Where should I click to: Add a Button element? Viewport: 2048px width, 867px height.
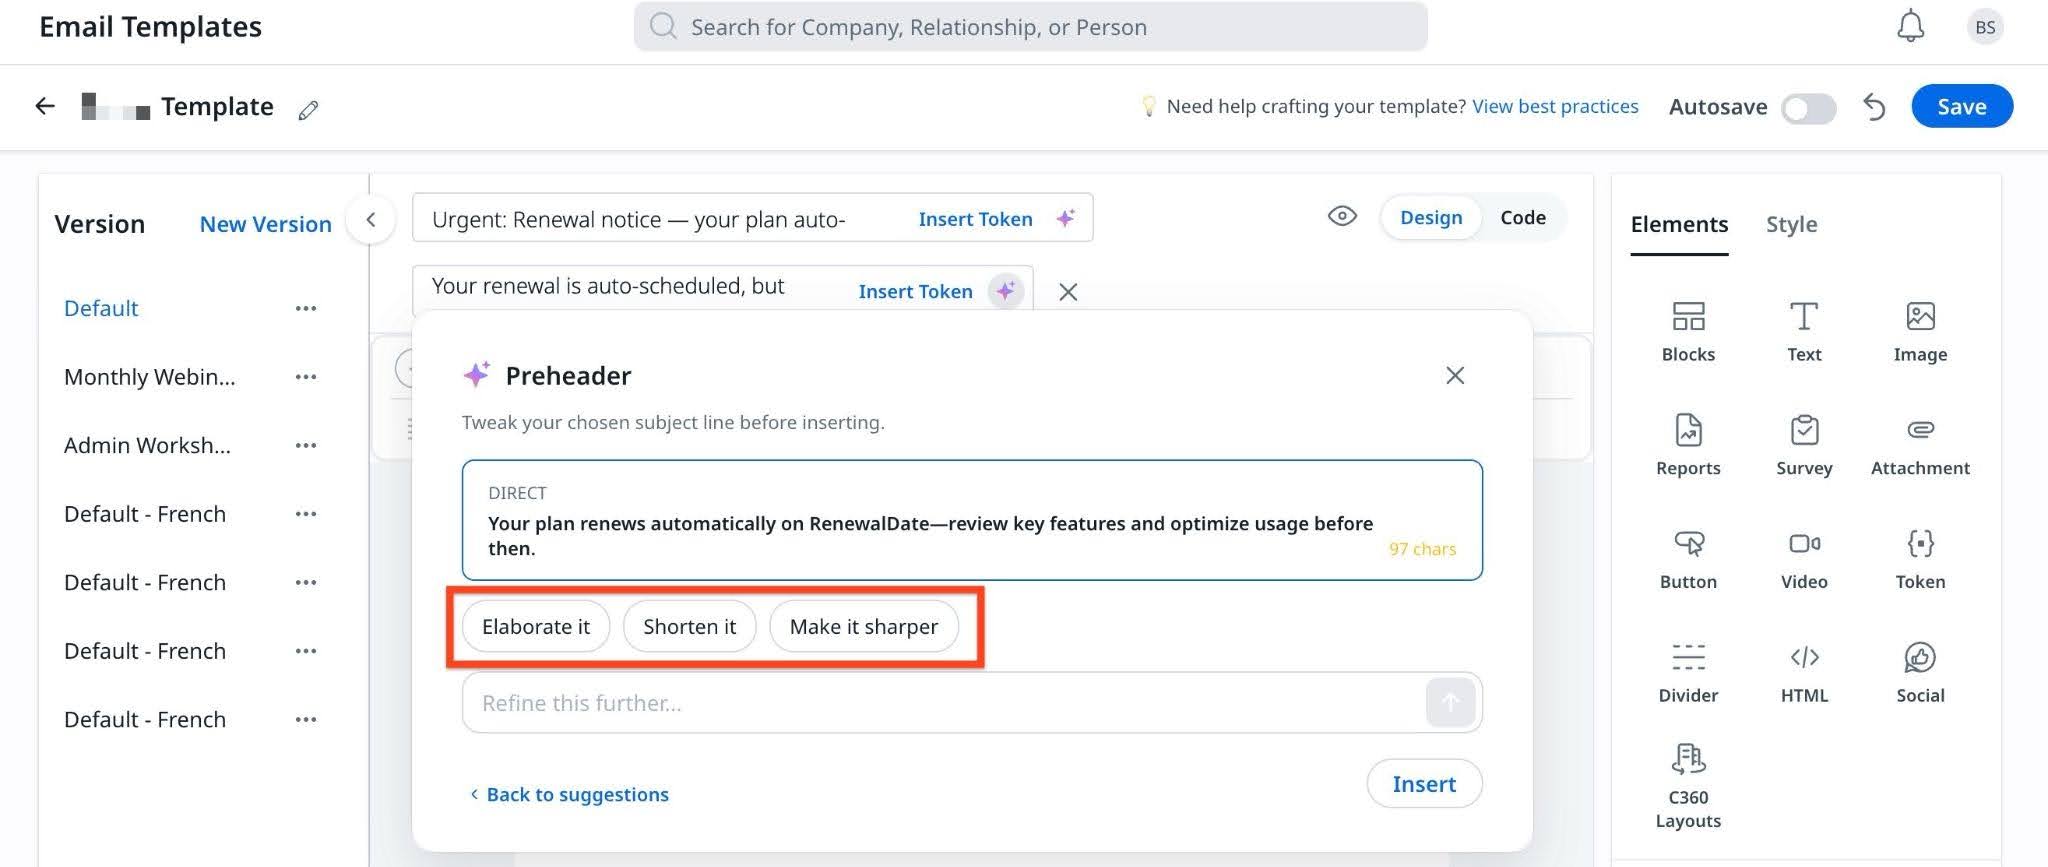point(1688,559)
